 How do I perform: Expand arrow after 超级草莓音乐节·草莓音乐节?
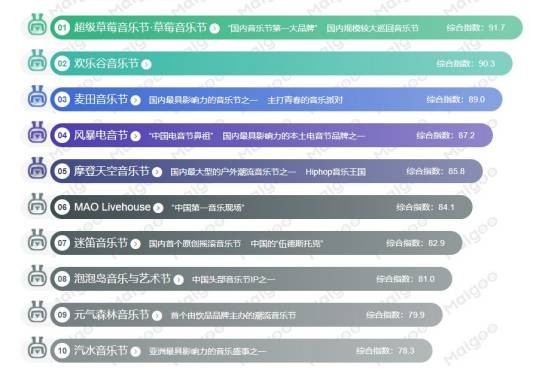pyautogui.click(x=214, y=28)
